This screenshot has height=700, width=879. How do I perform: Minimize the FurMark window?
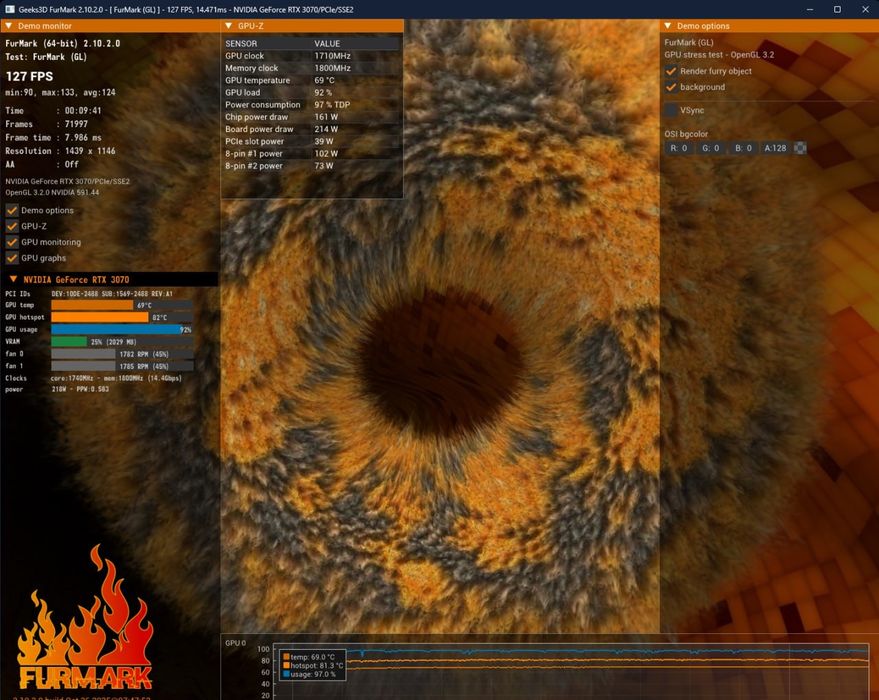[x=810, y=10]
